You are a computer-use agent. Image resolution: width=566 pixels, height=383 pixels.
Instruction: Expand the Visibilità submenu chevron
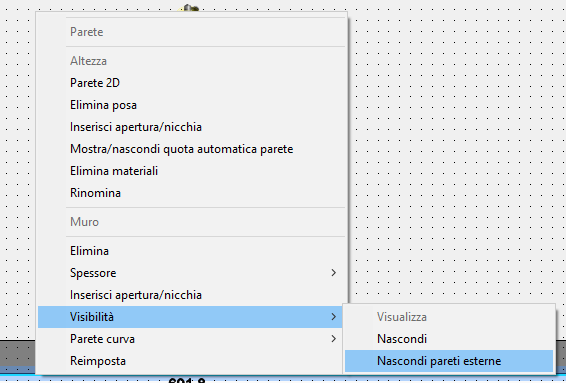point(334,317)
